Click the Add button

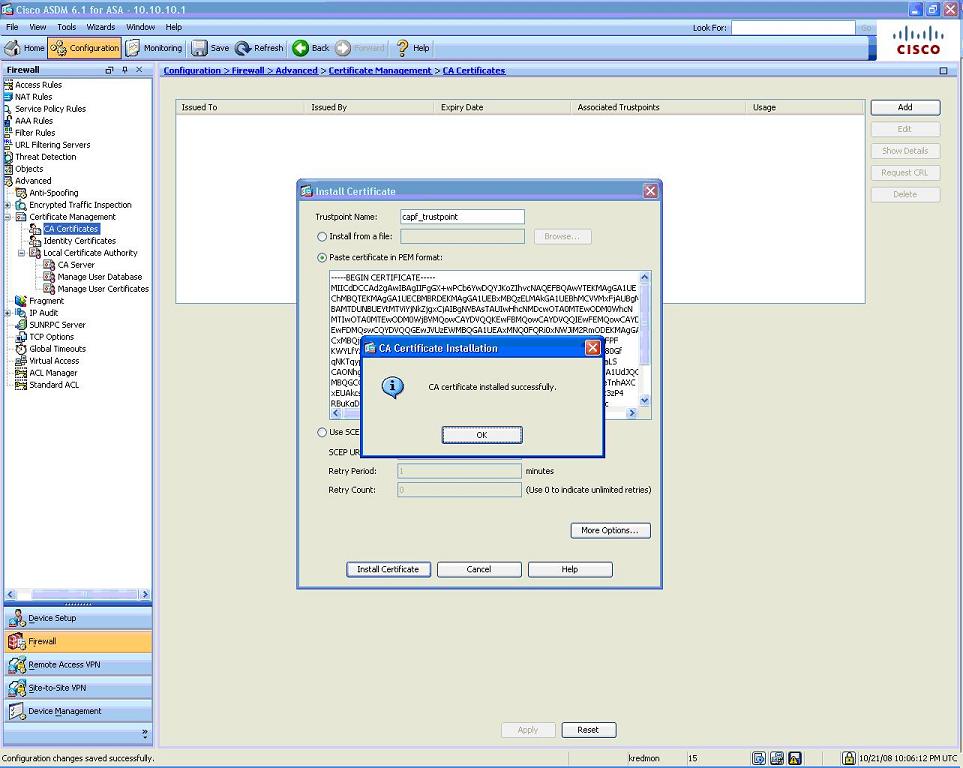[x=905, y=108]
